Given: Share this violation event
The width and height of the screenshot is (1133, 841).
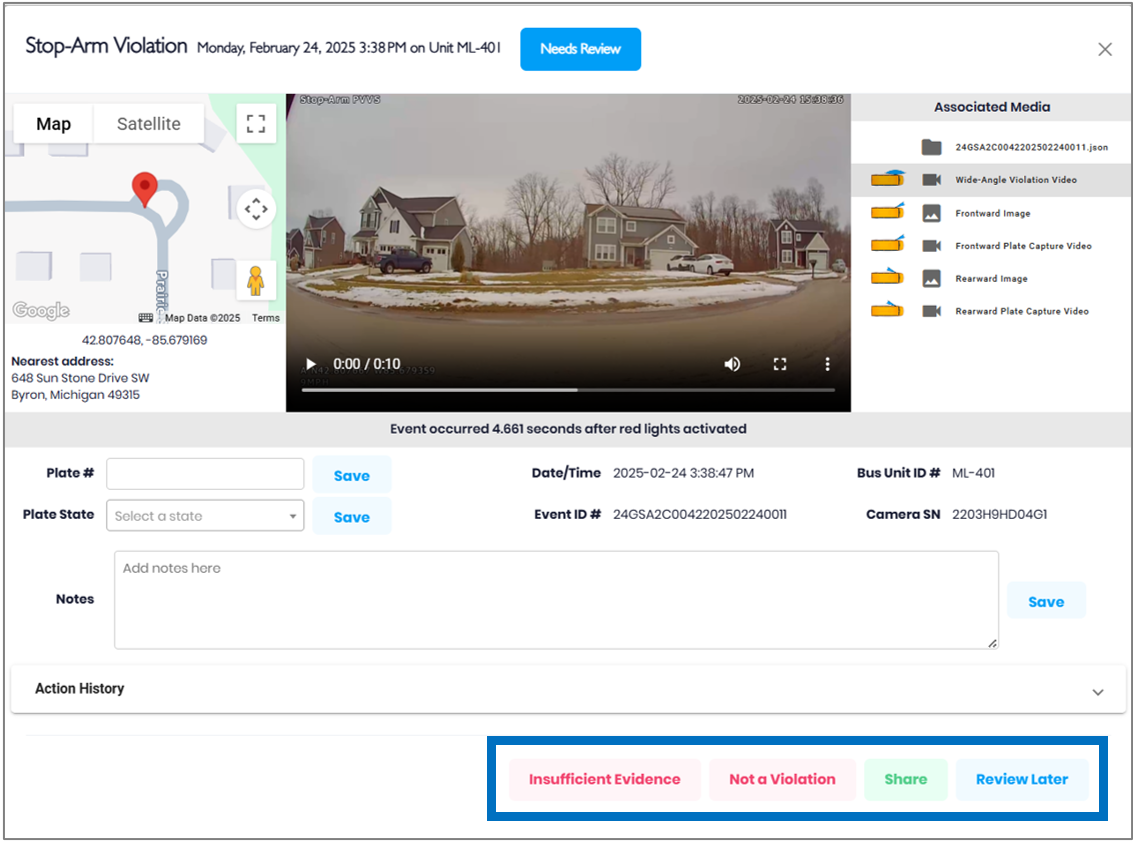Looking at the screenshot, I should pos(905,779).
